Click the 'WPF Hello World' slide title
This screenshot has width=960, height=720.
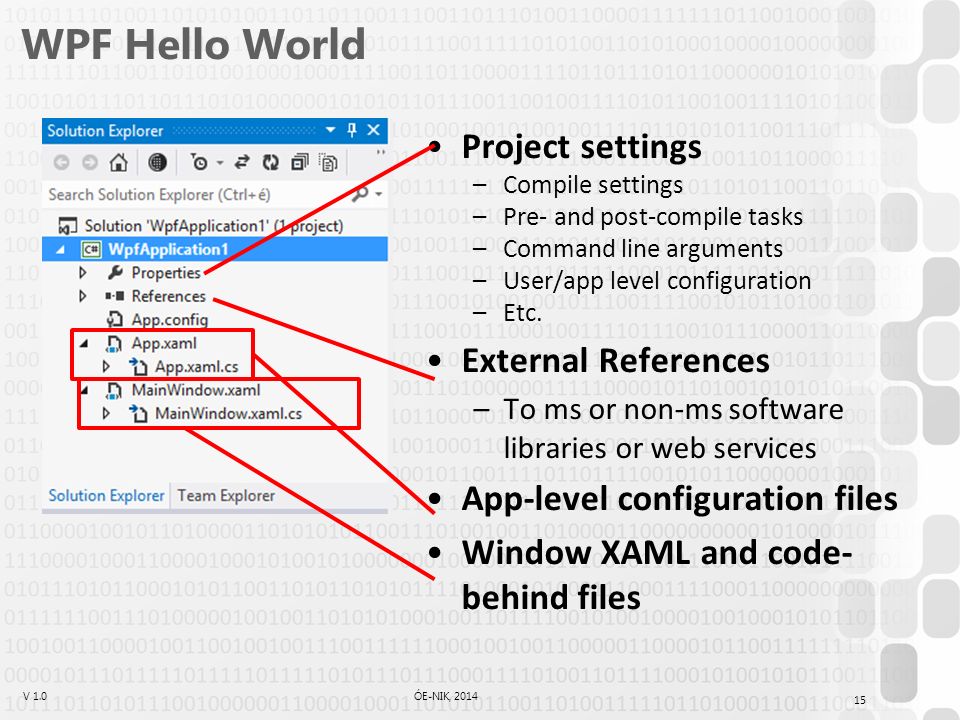tap(193, 44)
